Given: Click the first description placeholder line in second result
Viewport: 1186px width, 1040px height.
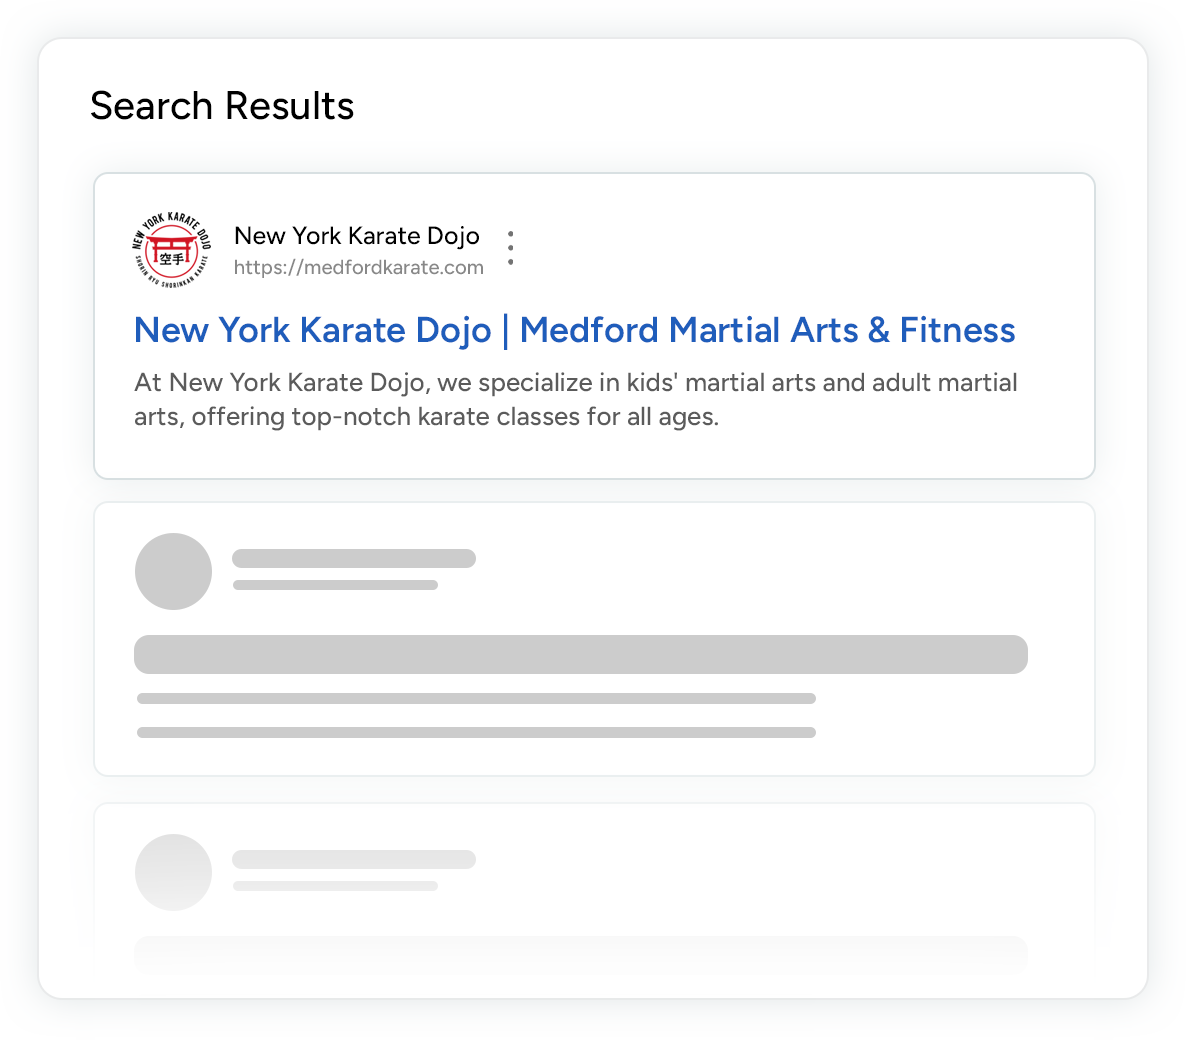Looking at the screenshot, I should [x=476, y=698].
